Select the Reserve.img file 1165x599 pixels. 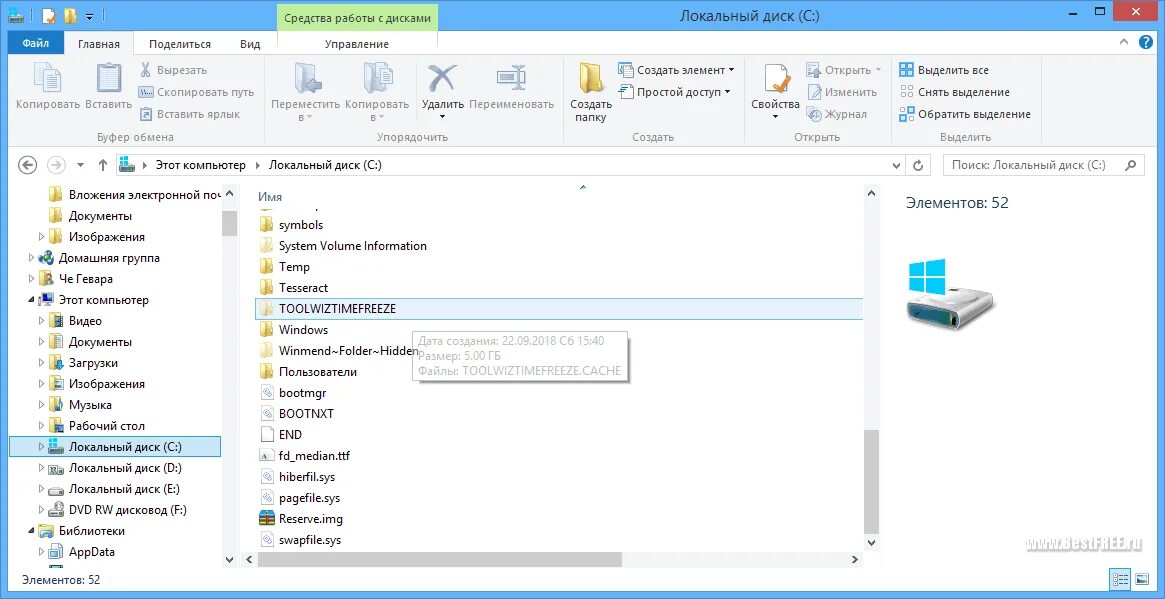click(311, 519)
